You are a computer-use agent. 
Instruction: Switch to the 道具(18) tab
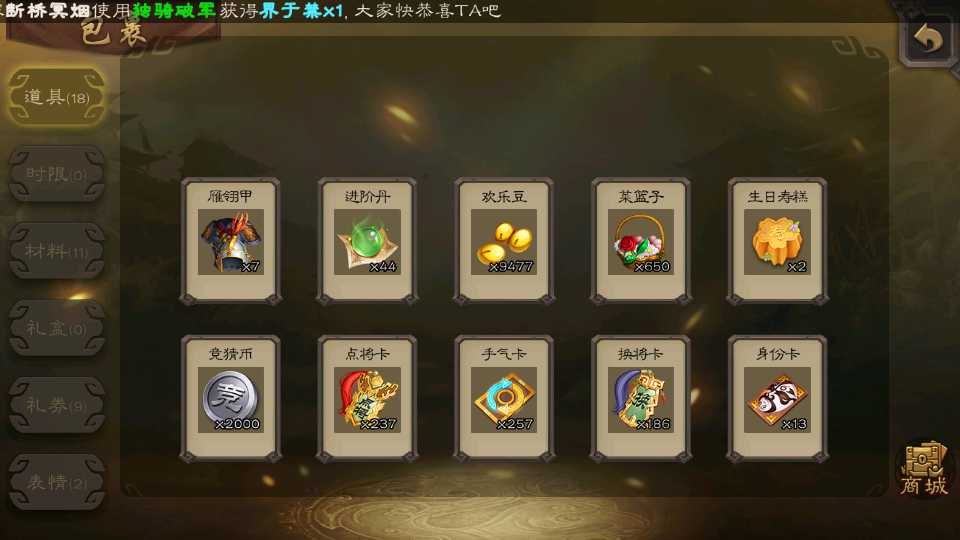pos(57,97)
